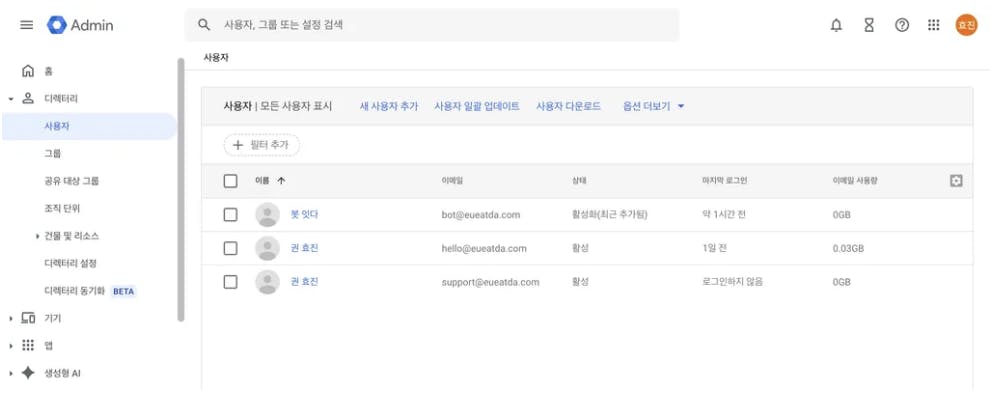Expand the 앱 section arrow
The image size is (990, 402).
[x=11, y=346]
